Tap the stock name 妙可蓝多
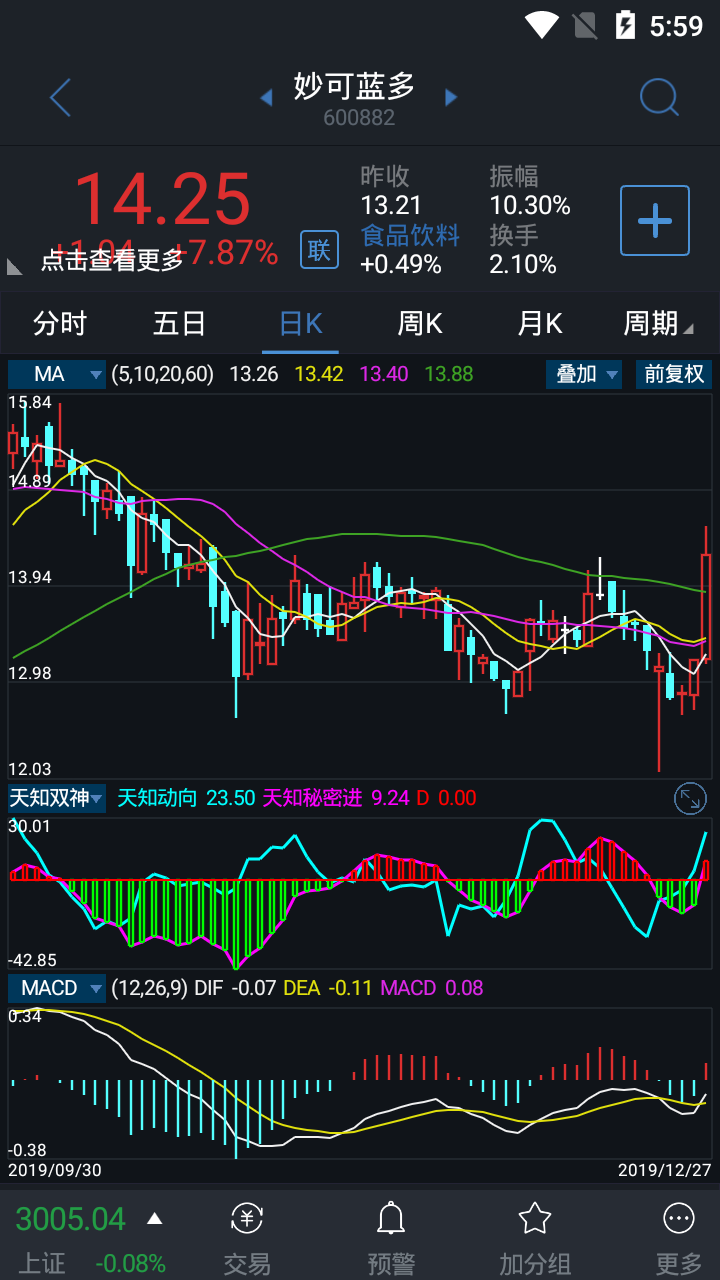The image size is (720, 1280). coord(355,86)
